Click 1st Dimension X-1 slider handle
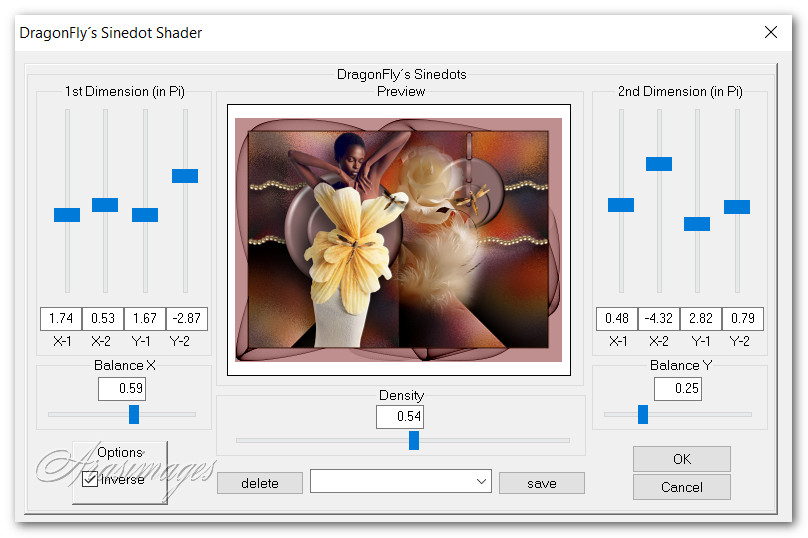The height and width of the screenshot is (538, 808). (x=67, y=215)
